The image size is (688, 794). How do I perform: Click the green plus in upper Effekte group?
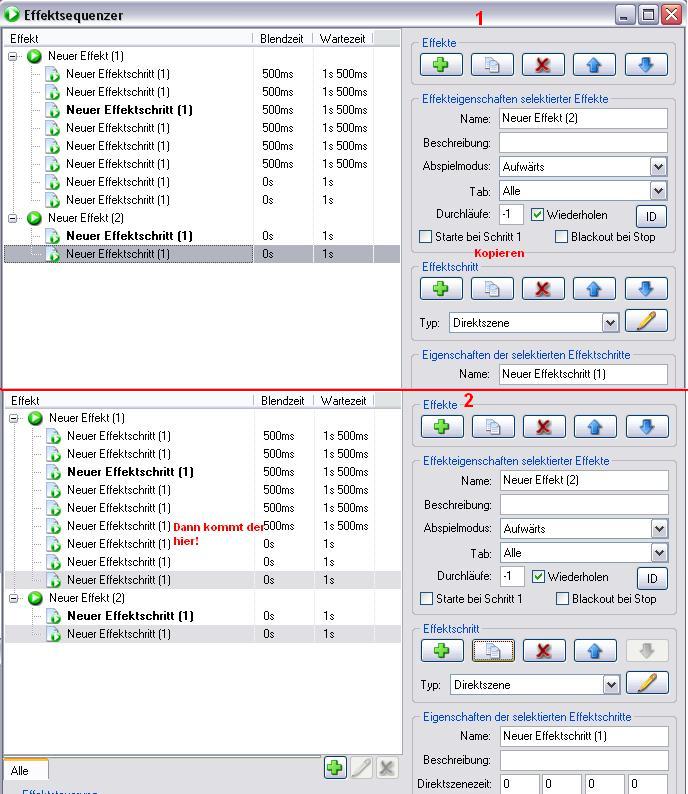(441, 65)
